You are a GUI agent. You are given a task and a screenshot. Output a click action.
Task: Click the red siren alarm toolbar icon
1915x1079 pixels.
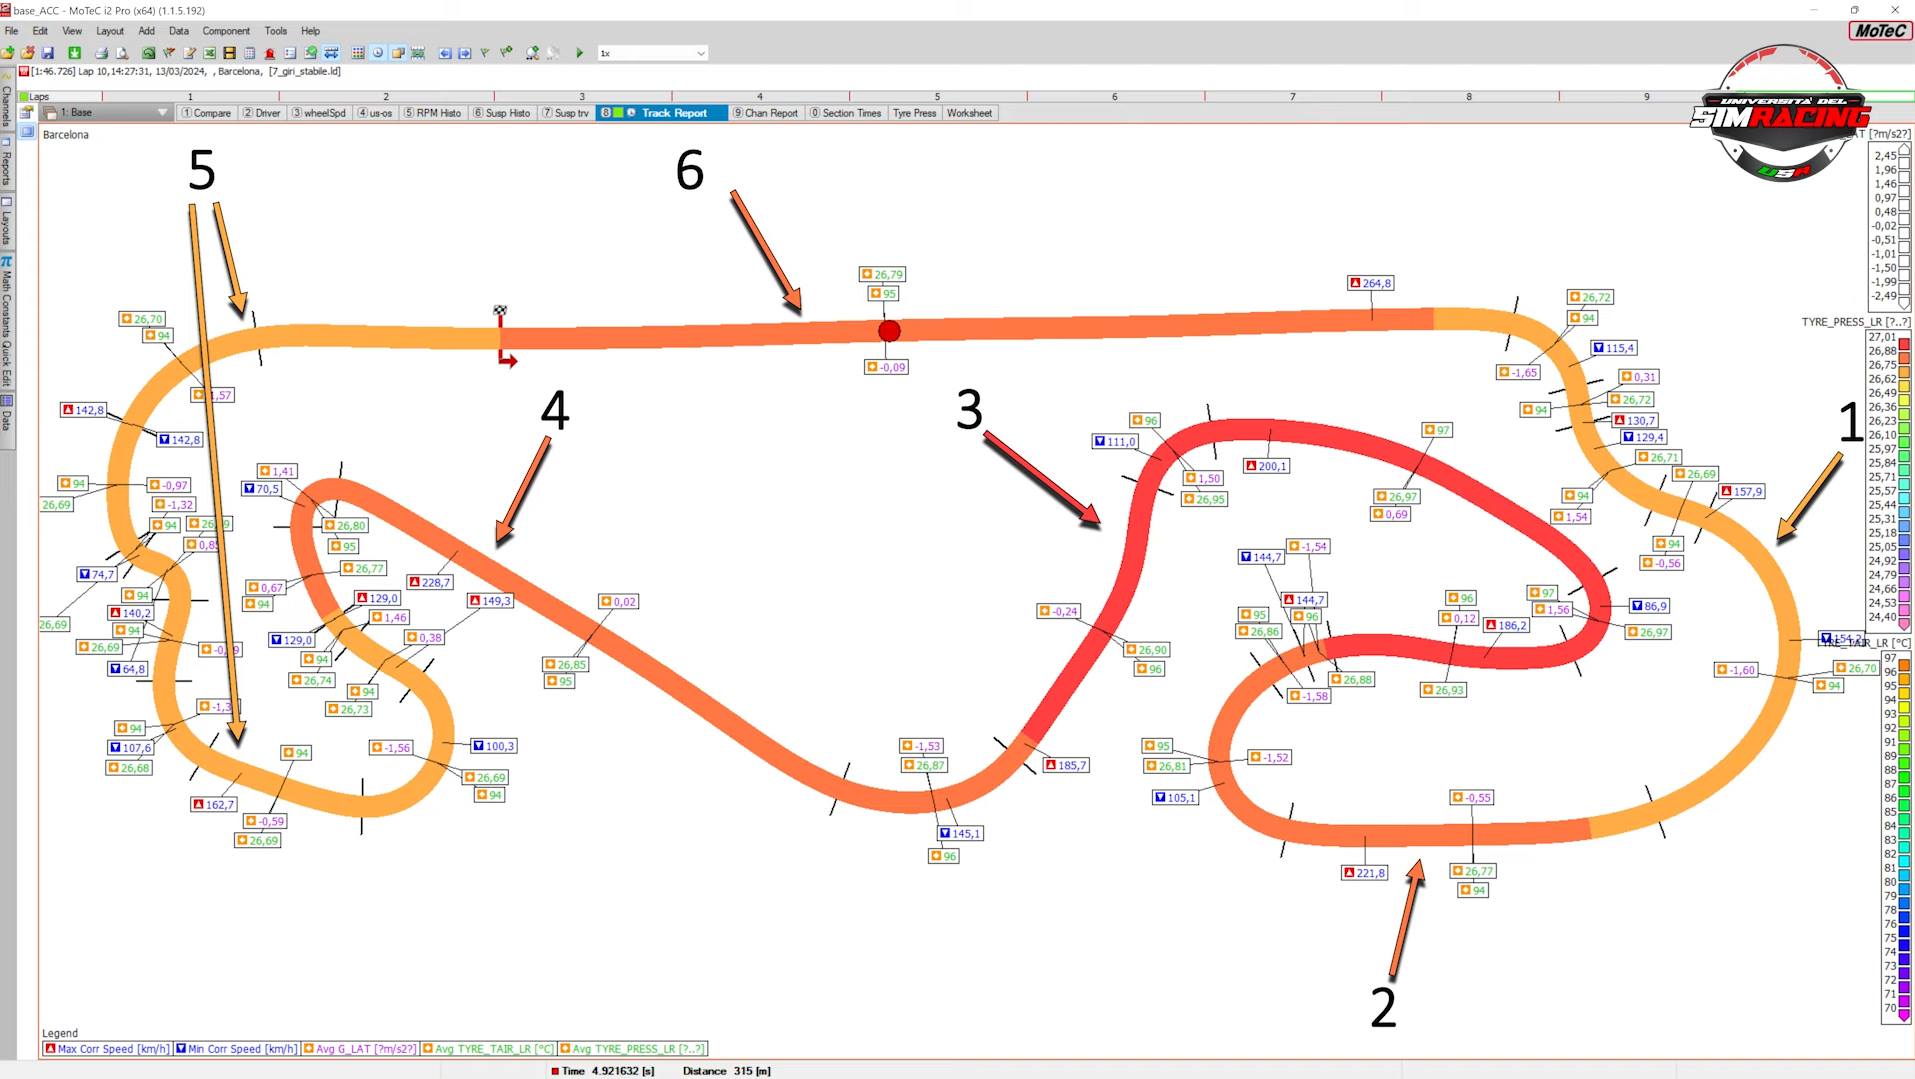click(269, 53)
